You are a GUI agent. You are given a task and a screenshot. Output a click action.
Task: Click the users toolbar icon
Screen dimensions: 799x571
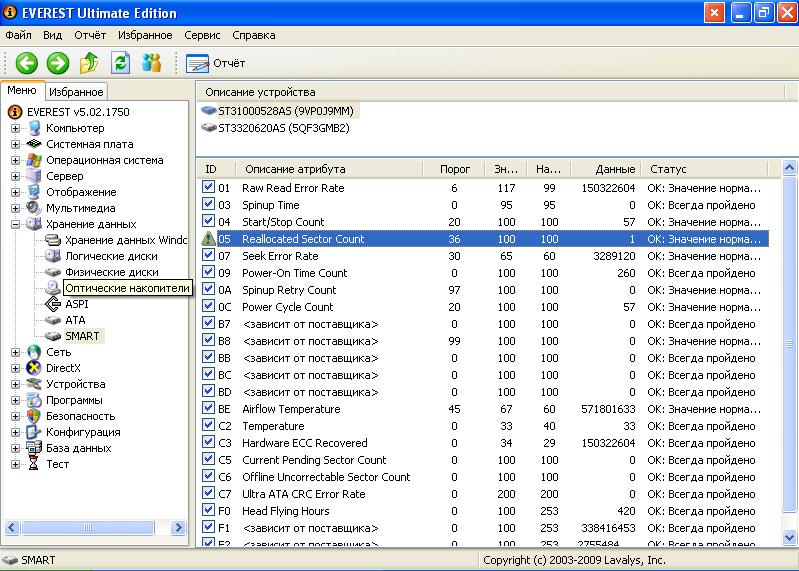pos(151,63)
